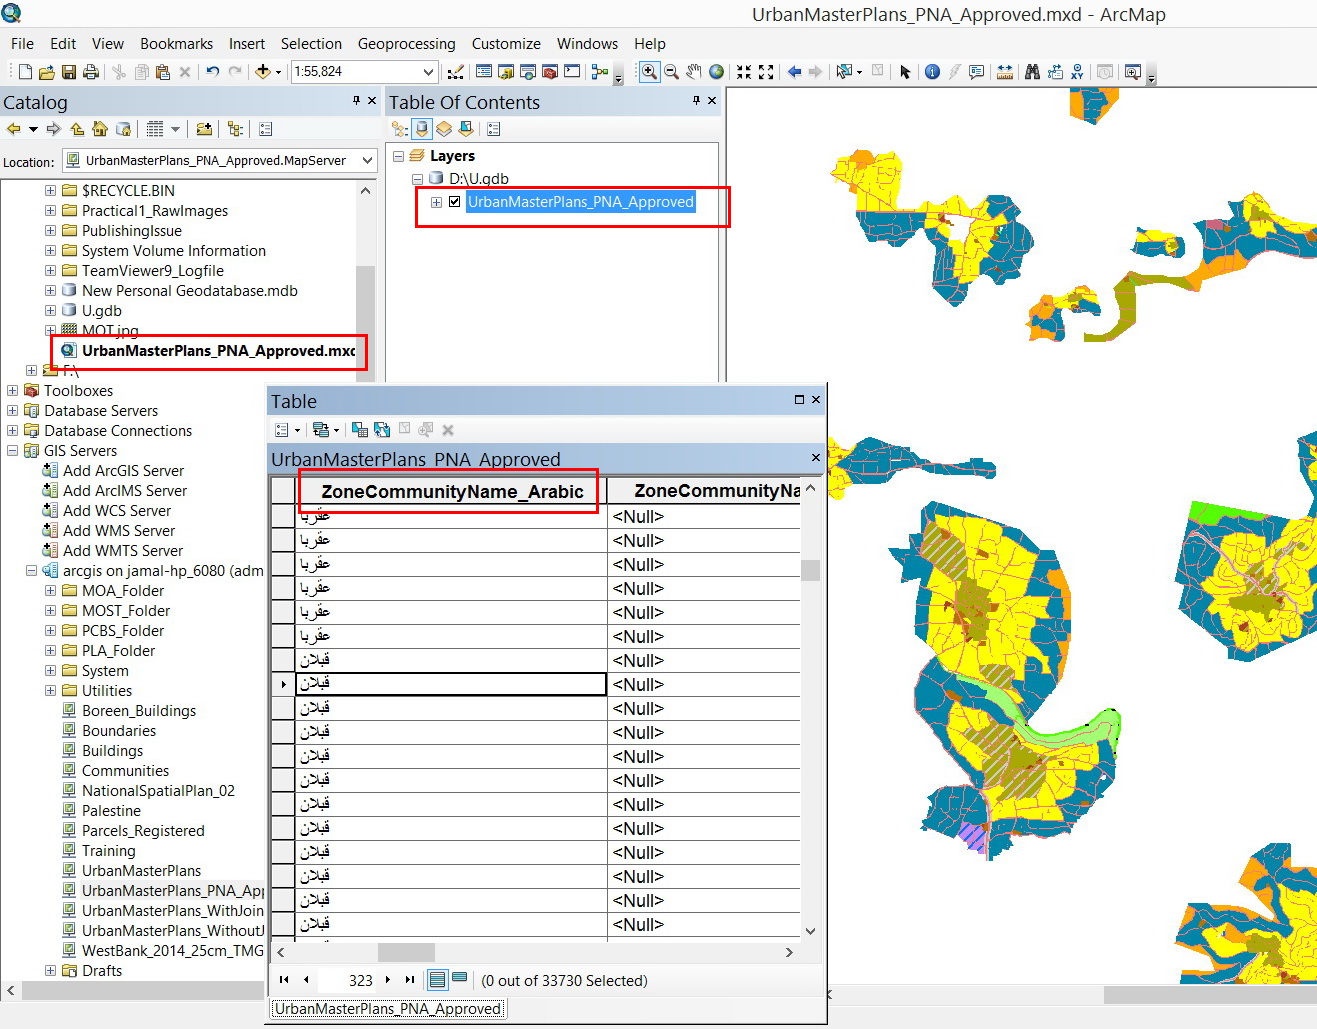Open the ArcToolbox window
1317x1029 pixels.
tap(549, 72)
